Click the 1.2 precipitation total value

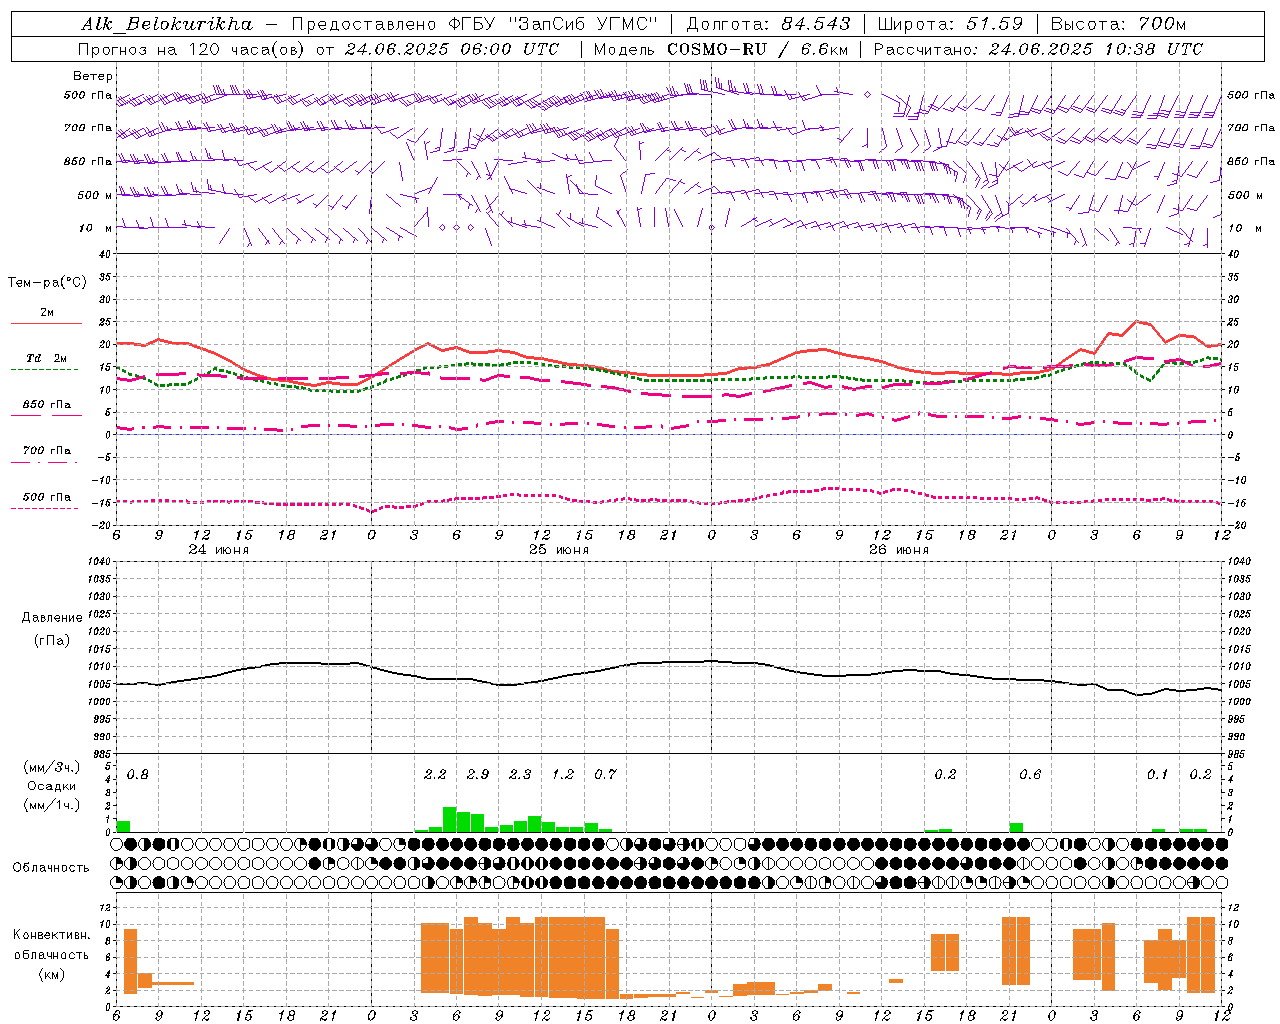[x=563, y=775]
